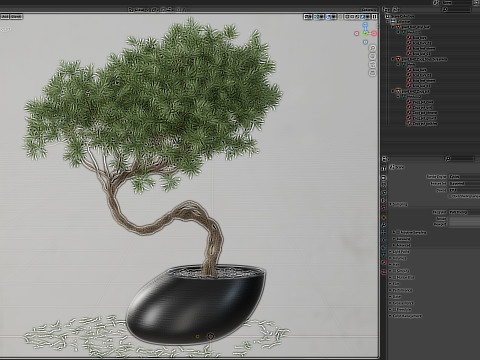Open the Particles properties tab

pos(384,232)
